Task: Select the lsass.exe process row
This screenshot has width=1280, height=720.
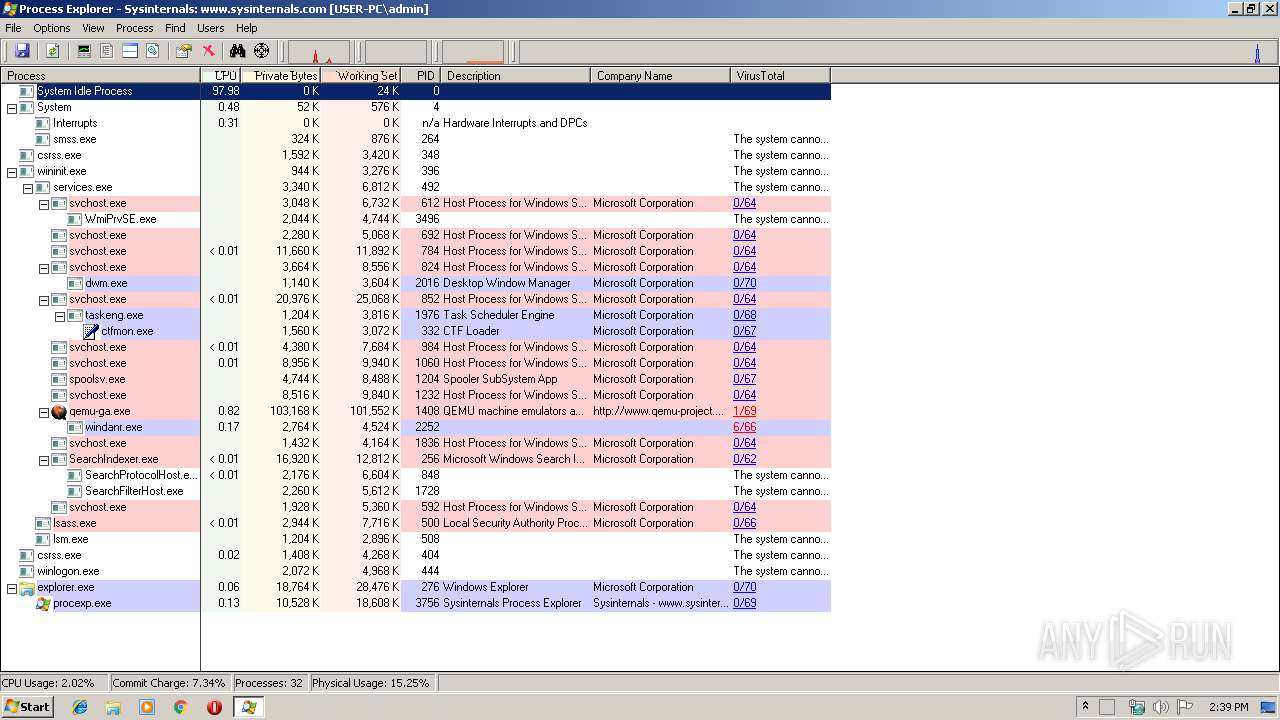Action: [x=416, y=523]
